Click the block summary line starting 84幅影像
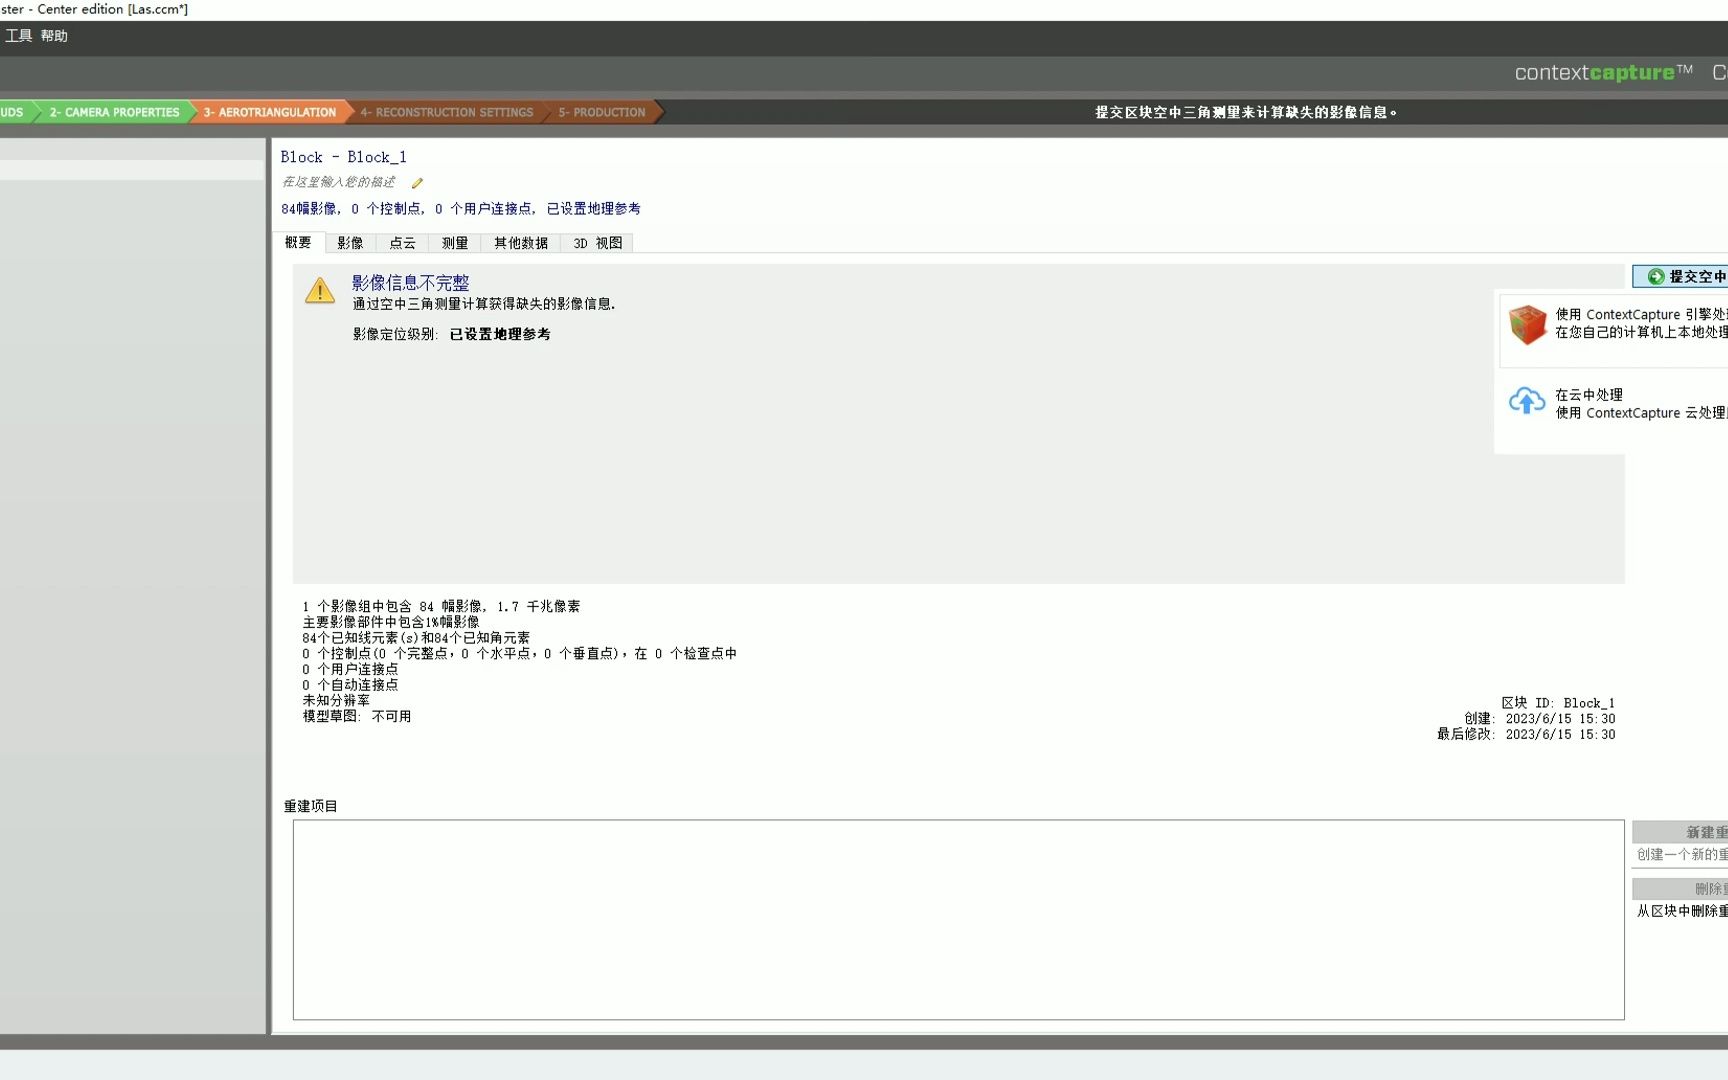 click(461, 209)
